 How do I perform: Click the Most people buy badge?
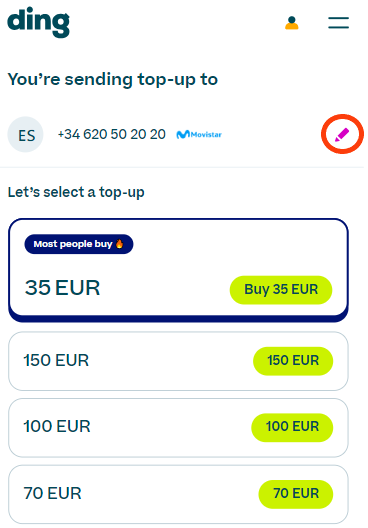click(79, 244)
